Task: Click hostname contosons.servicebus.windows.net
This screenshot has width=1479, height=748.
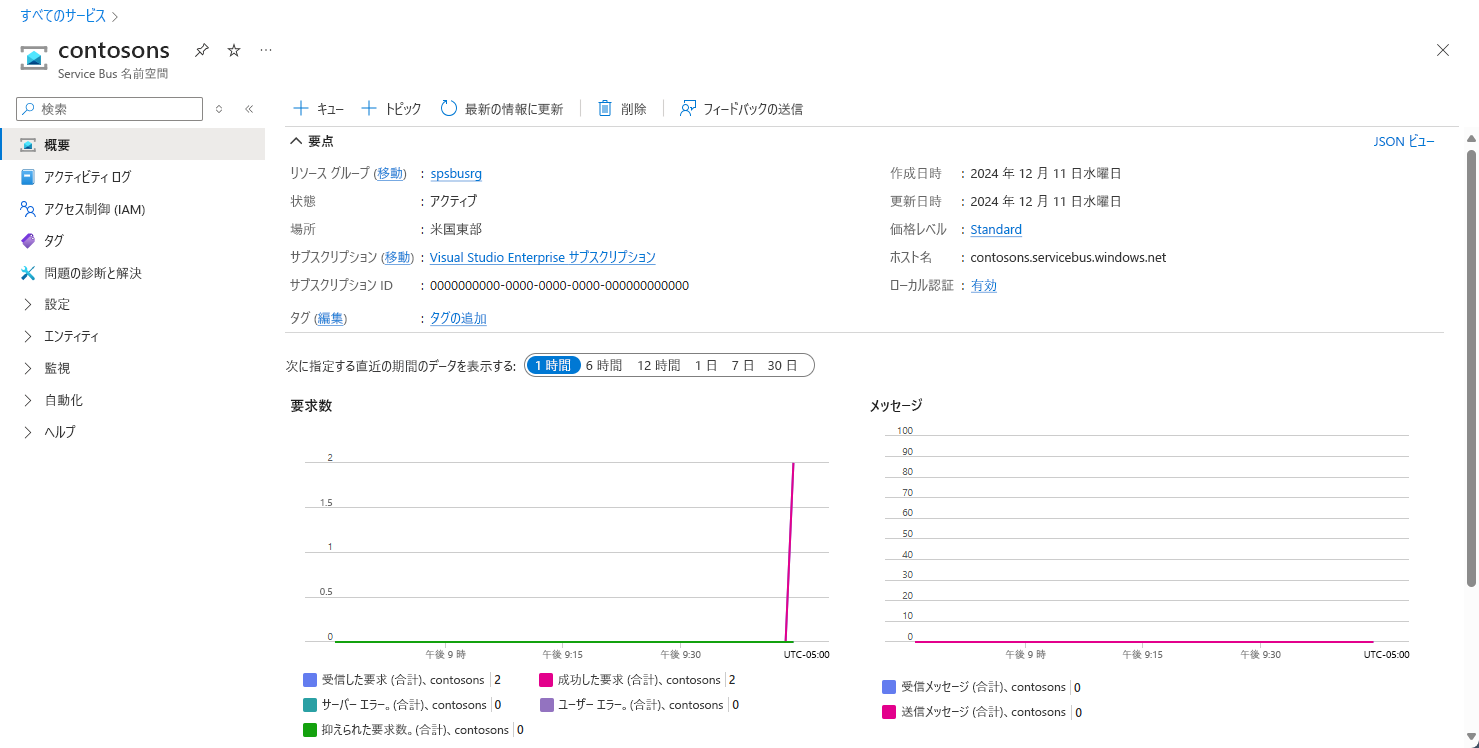Action: pyautogui.click(x=1068, y=257)
